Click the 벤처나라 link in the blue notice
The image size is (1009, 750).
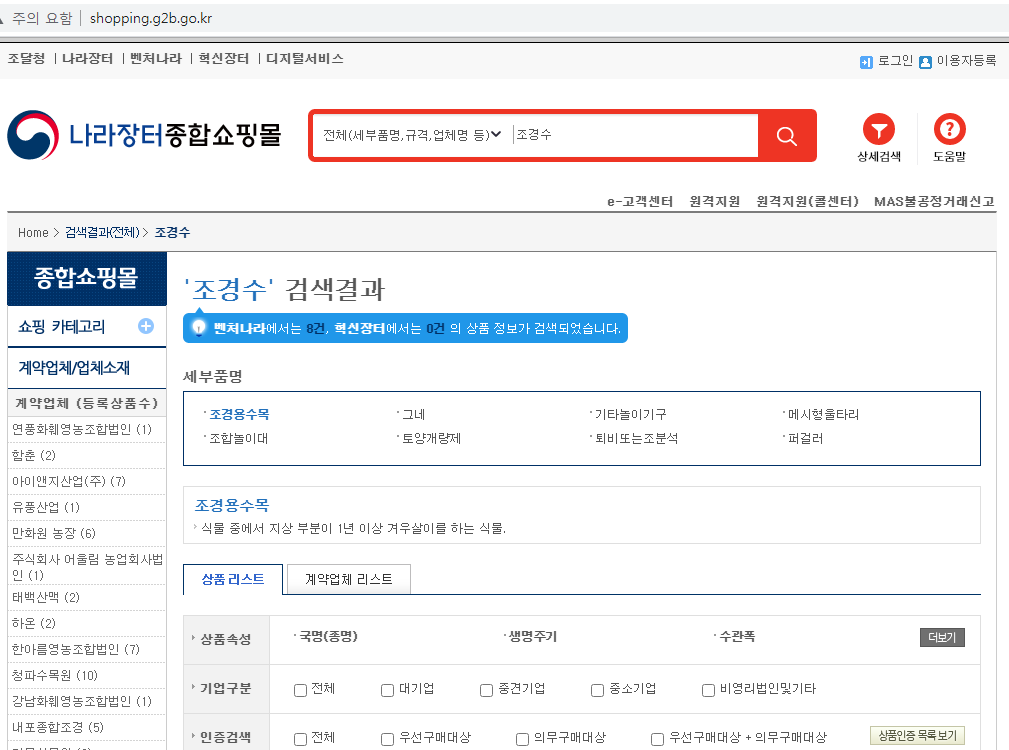[x=239, y=328]
